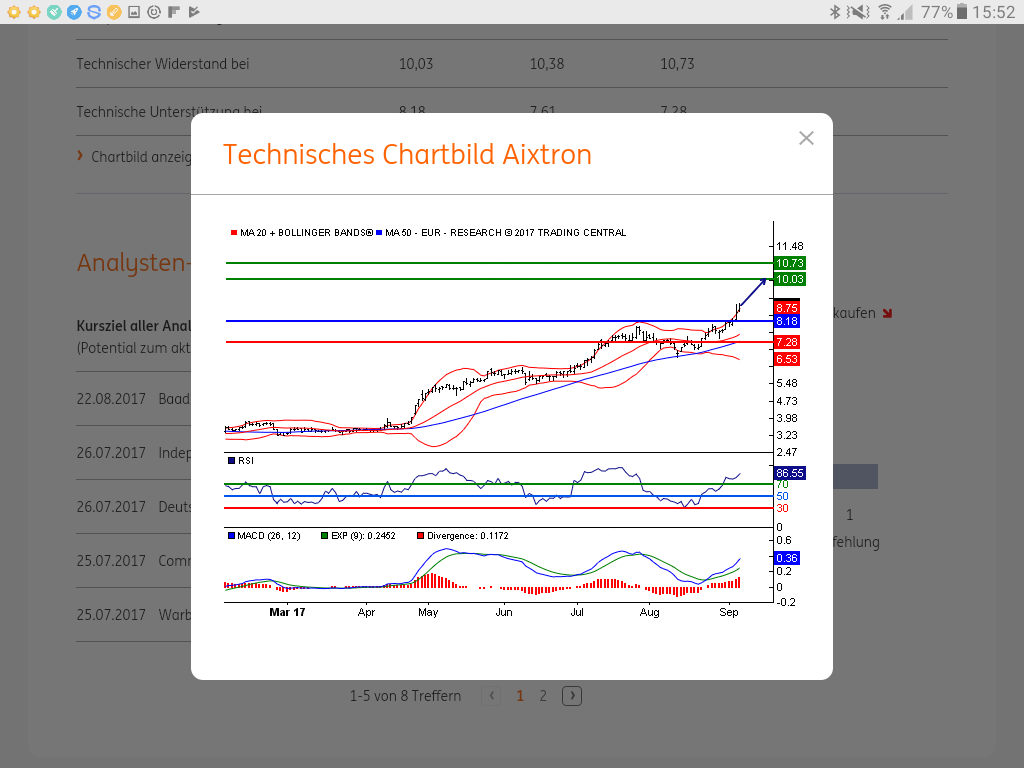The height and width of the screenshot is (768, 1024).
Task: Tap the orange eraser notification icon
Action: [x=114, y=12]
